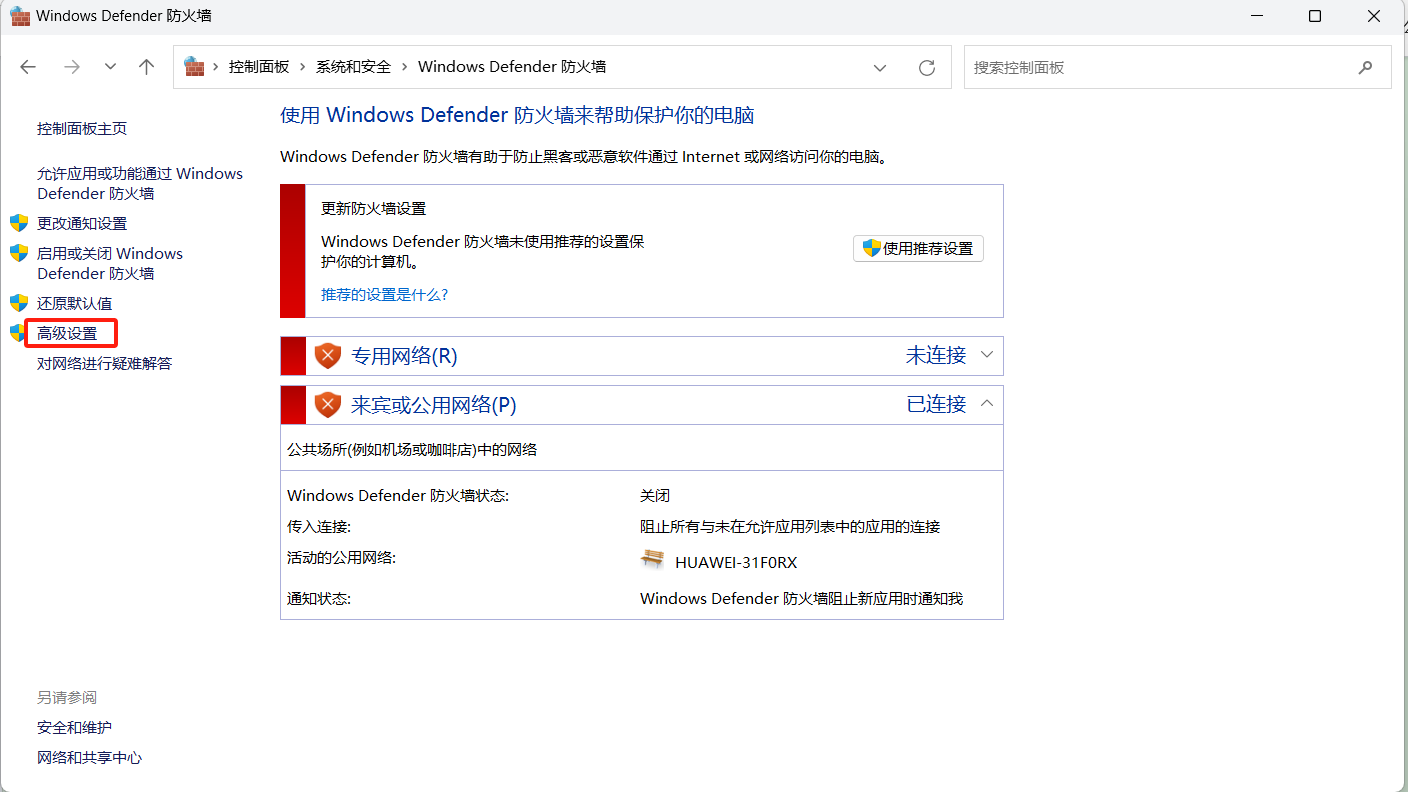Click the 更新防火墙设置 heading text

point(373,209)
